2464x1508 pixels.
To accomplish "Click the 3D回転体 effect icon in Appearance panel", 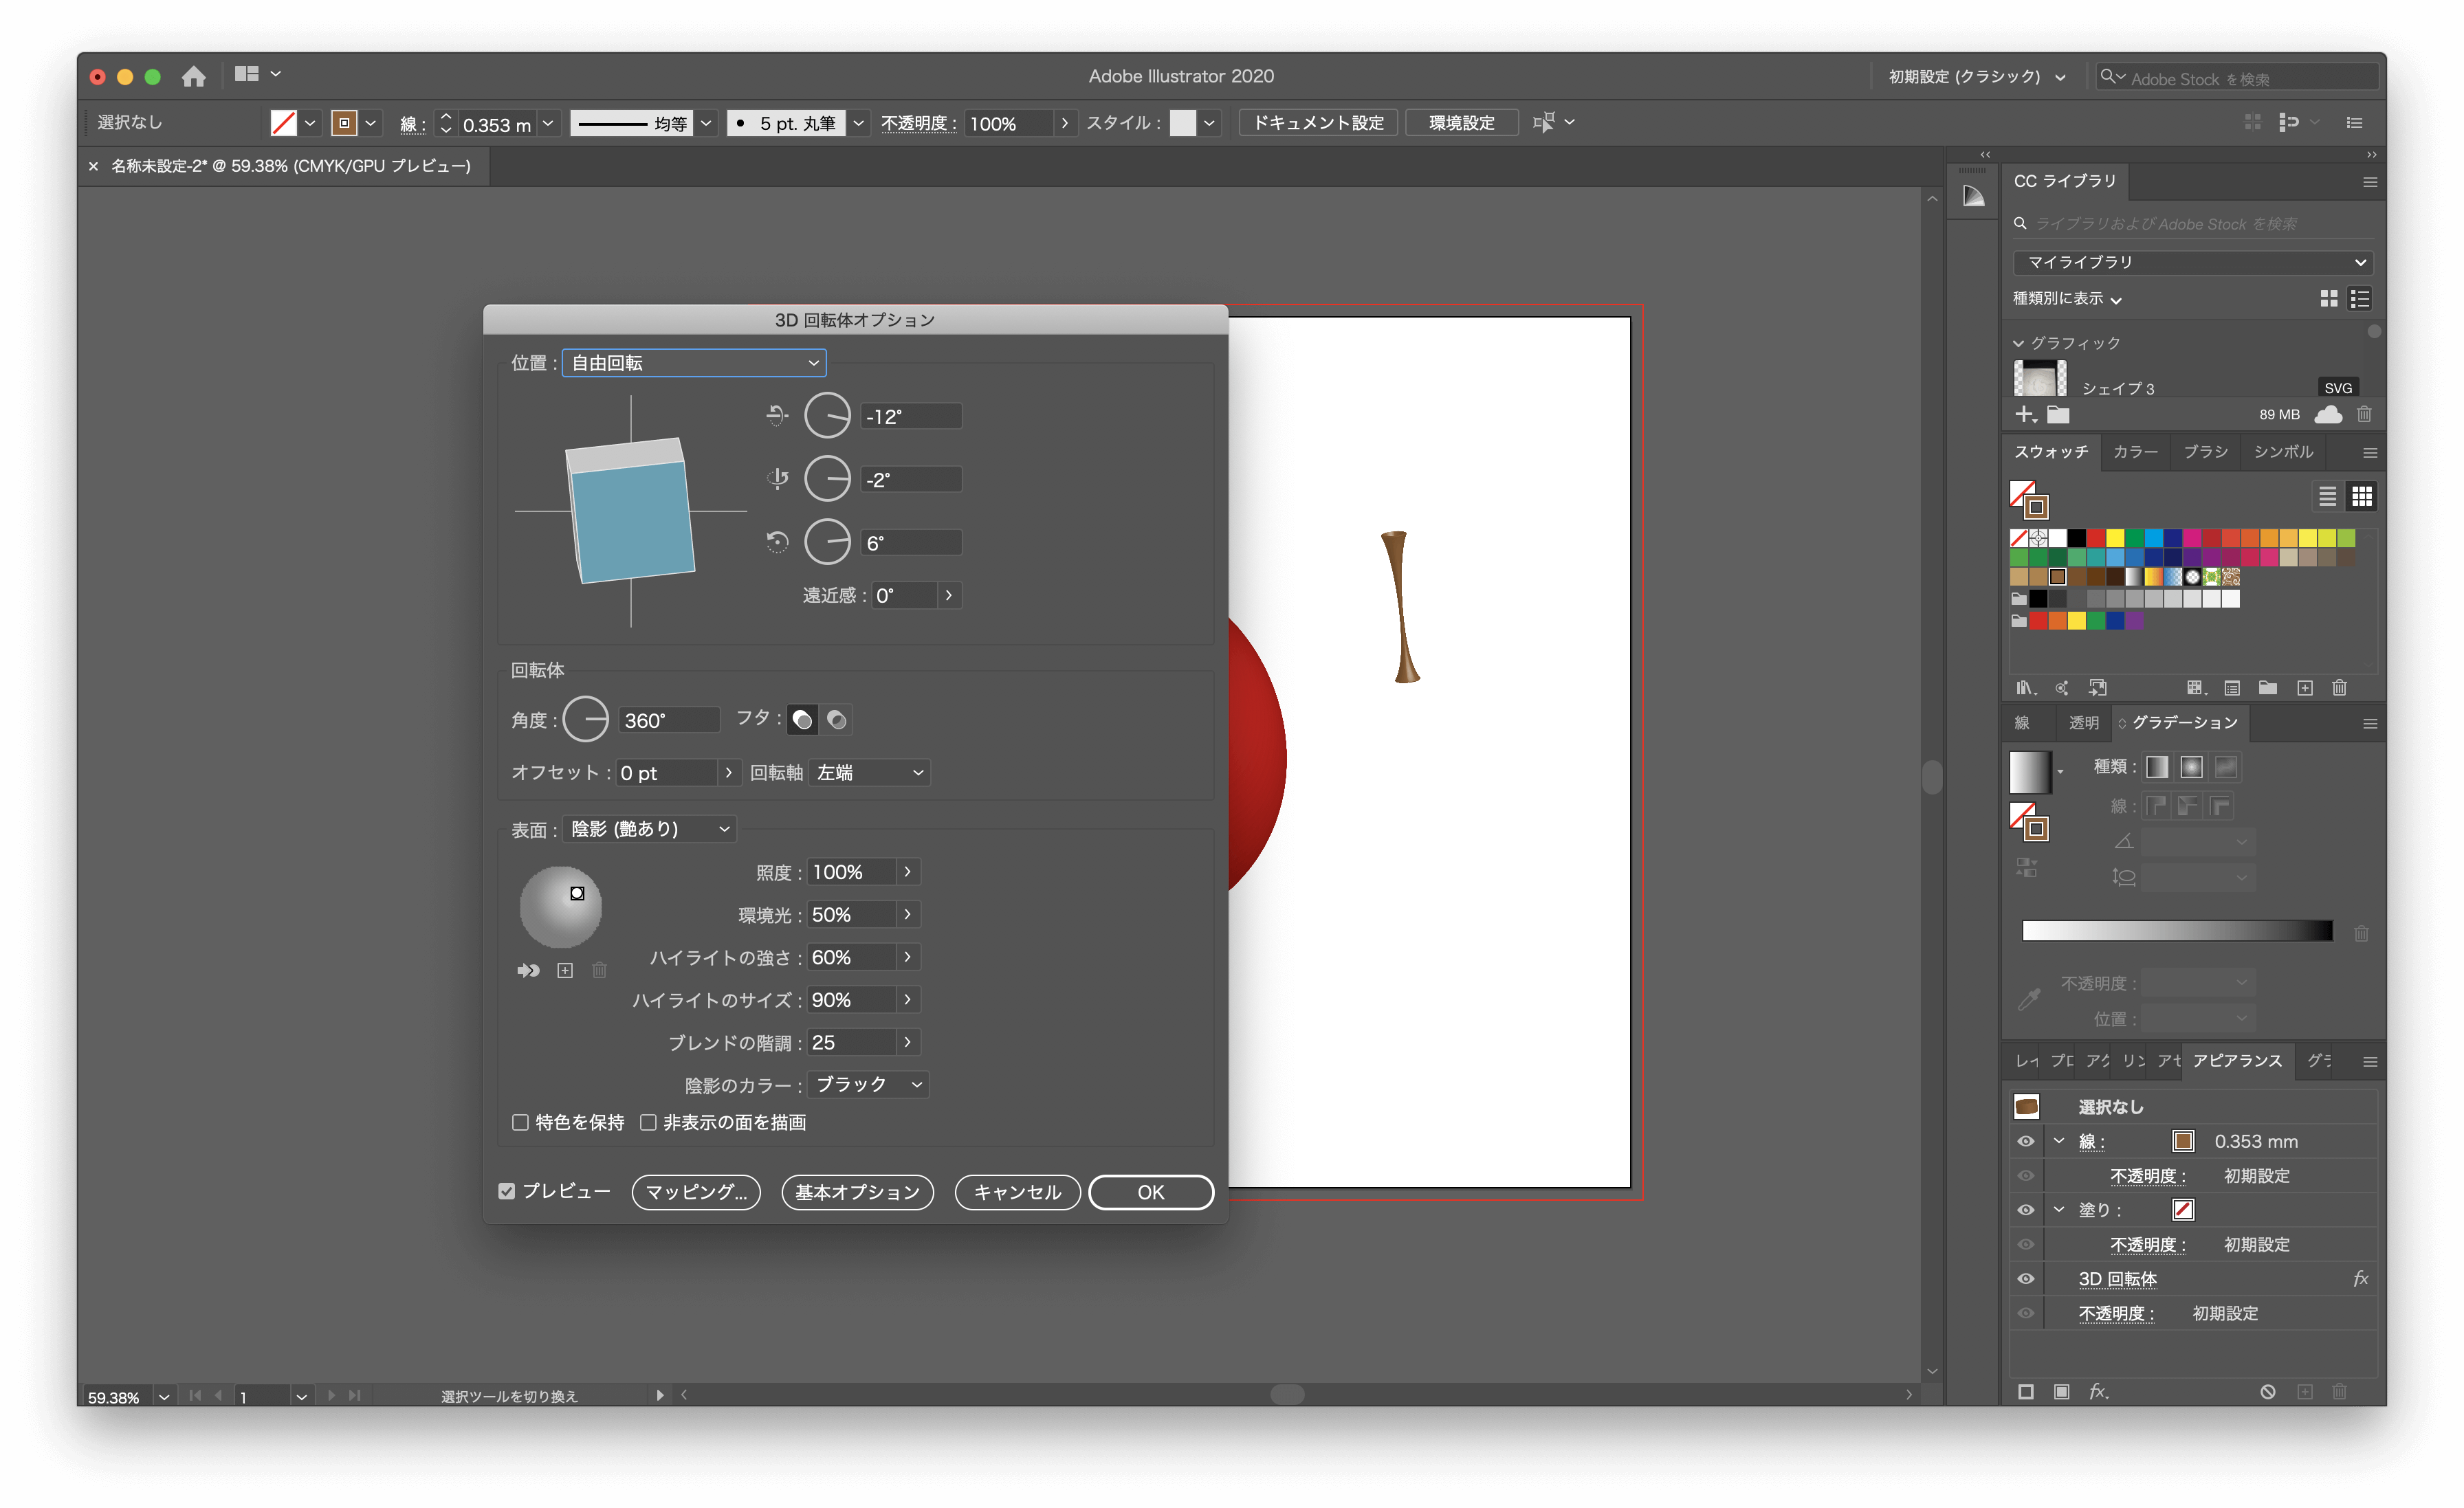I will [x=2357, y=1279].
